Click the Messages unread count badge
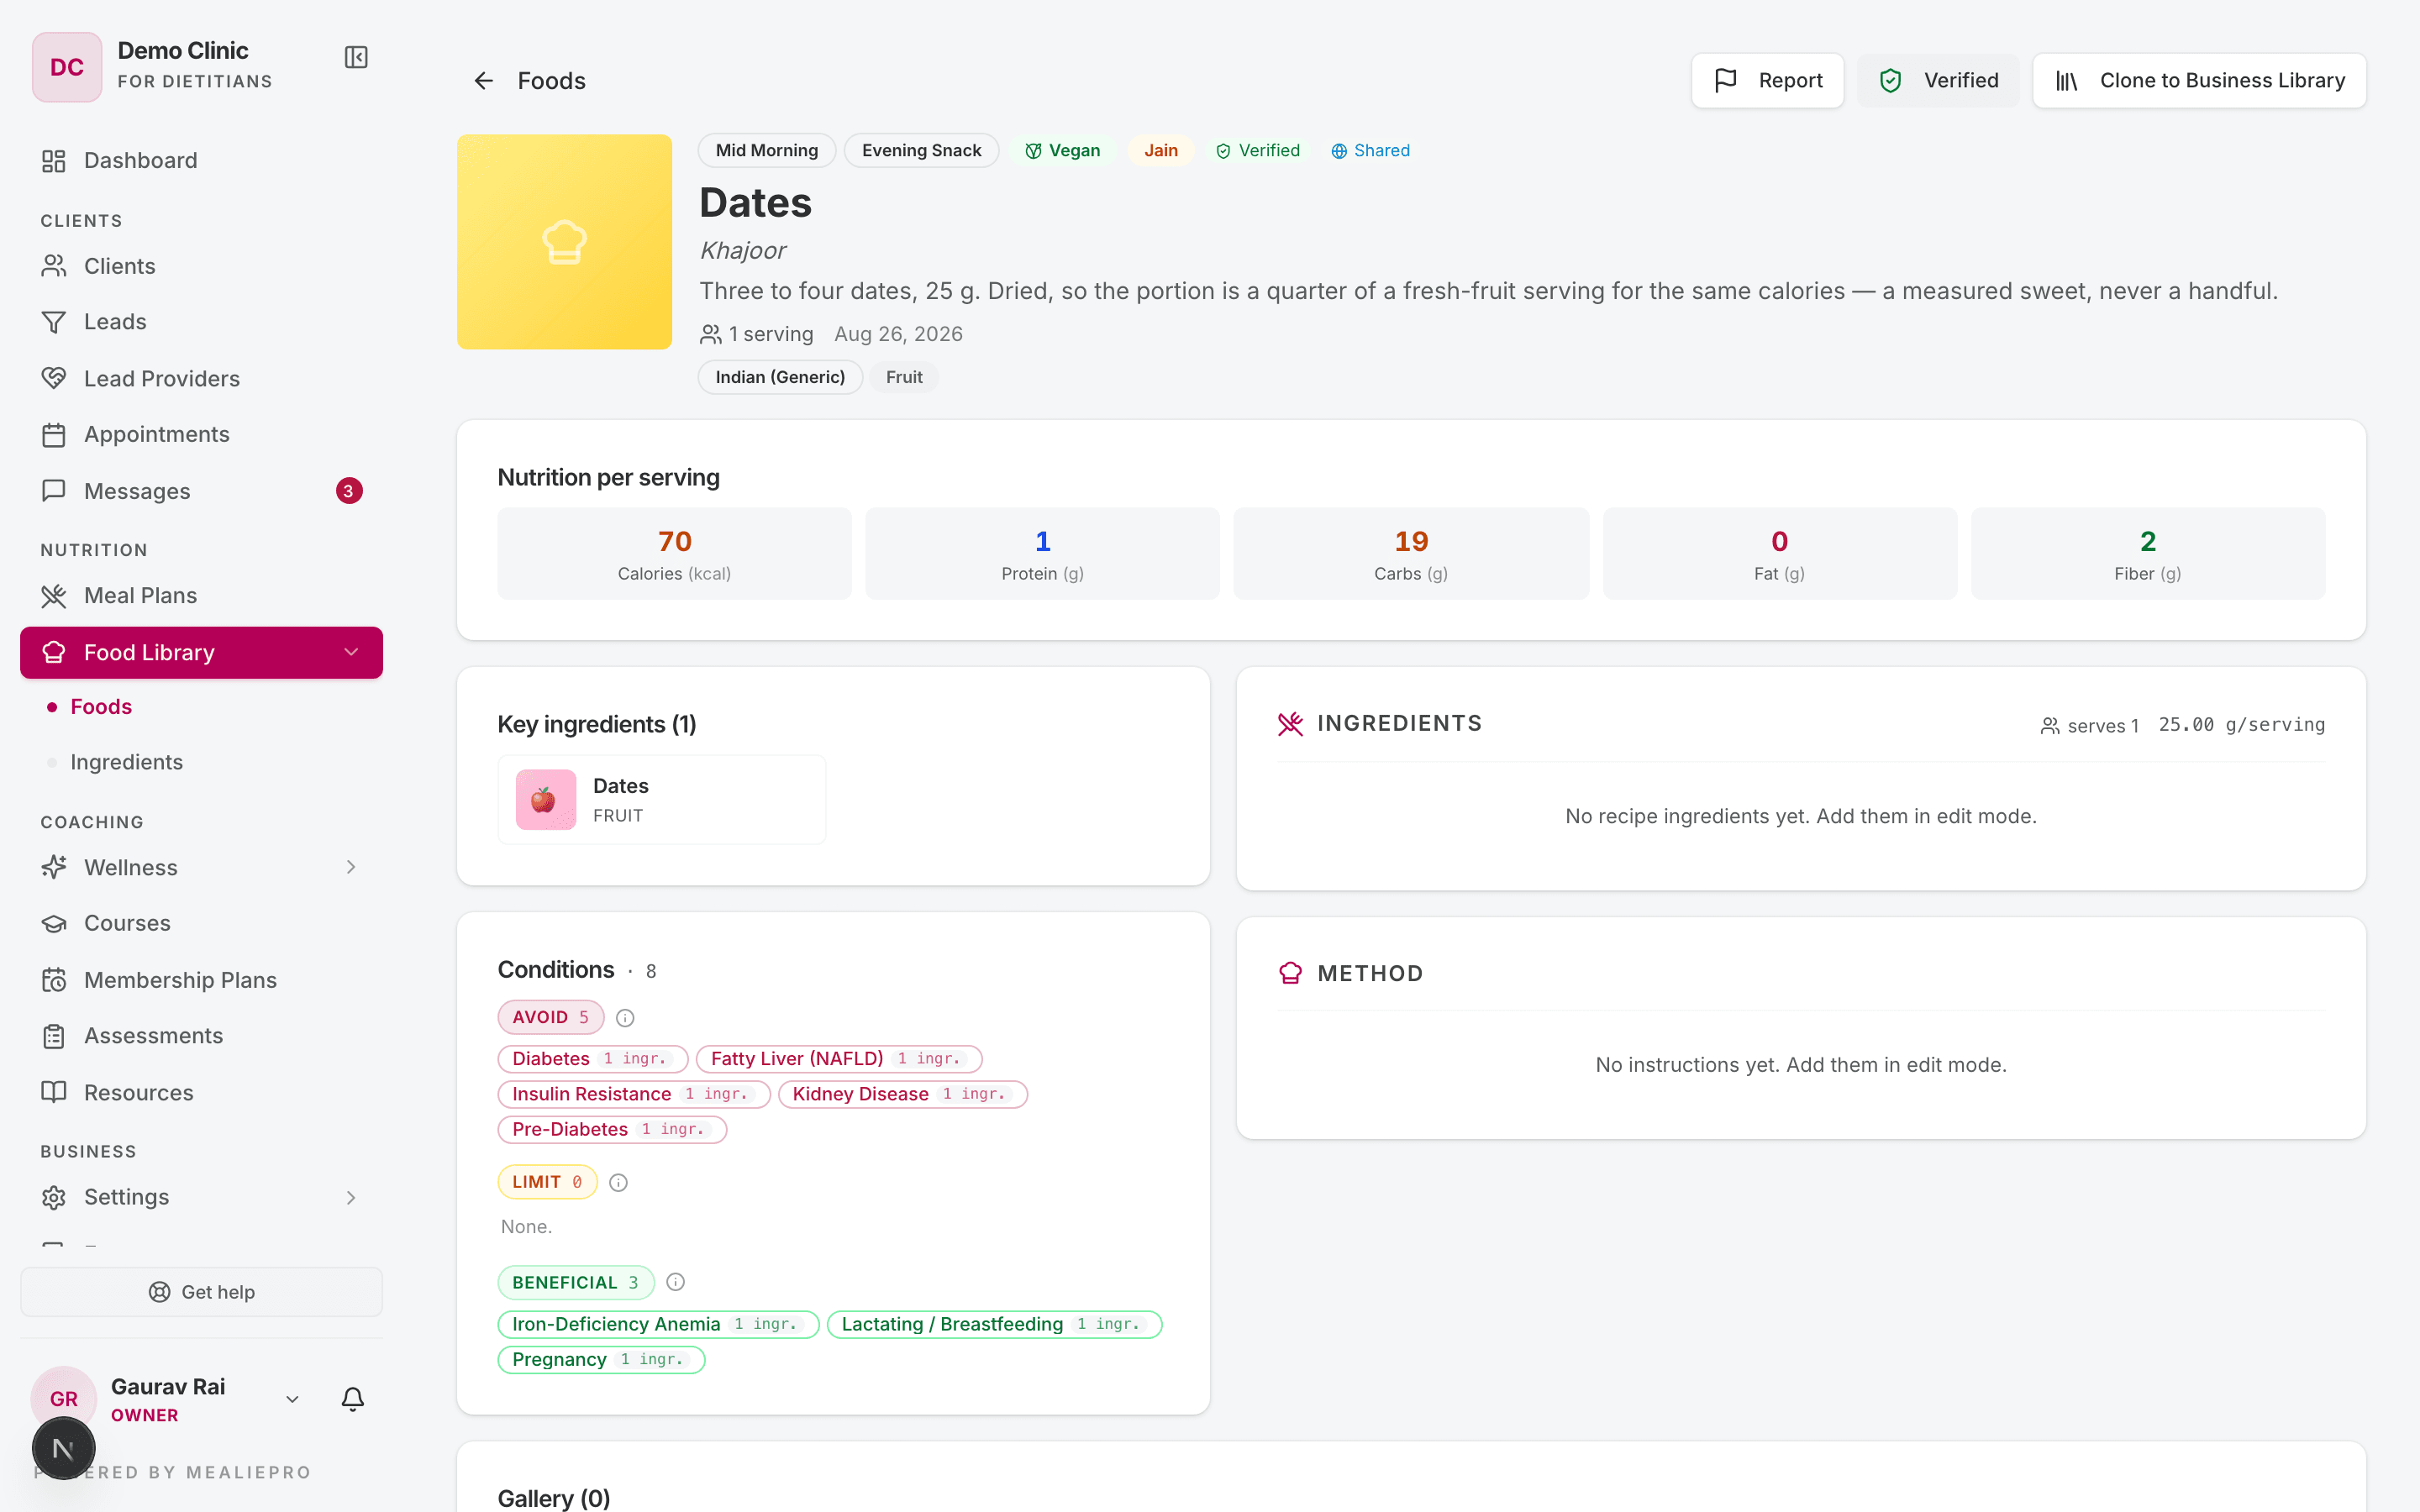 (x=348, y=491)
